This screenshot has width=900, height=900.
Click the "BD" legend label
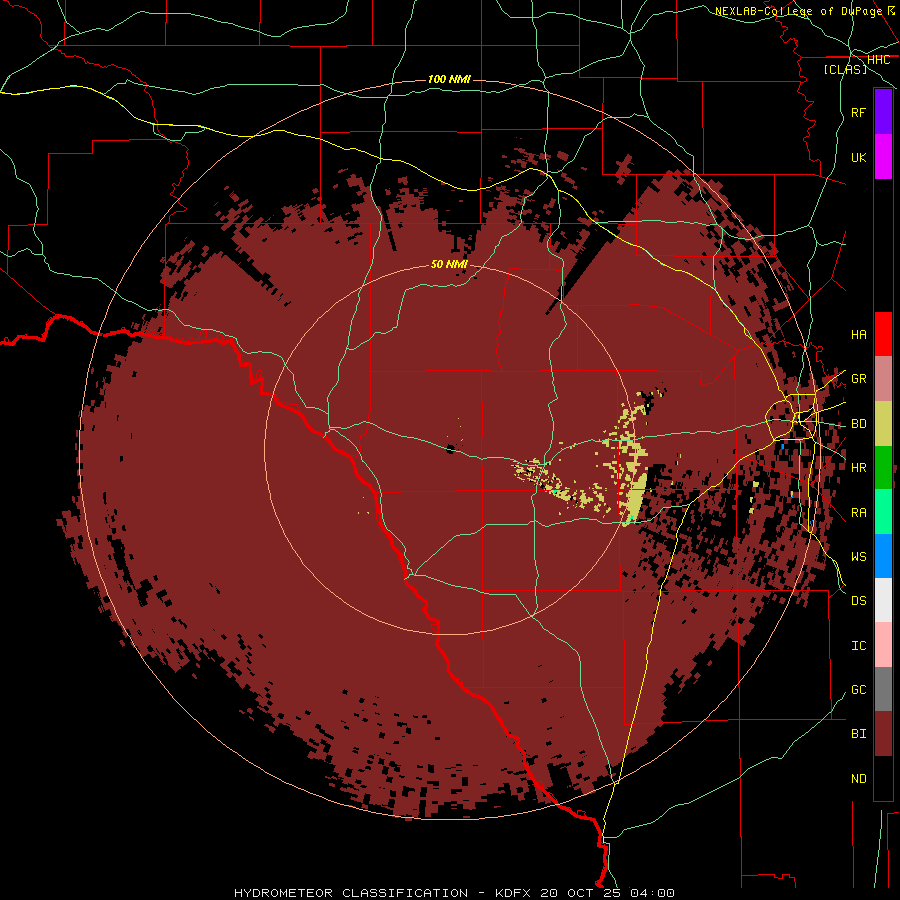(x=858, y=424)
